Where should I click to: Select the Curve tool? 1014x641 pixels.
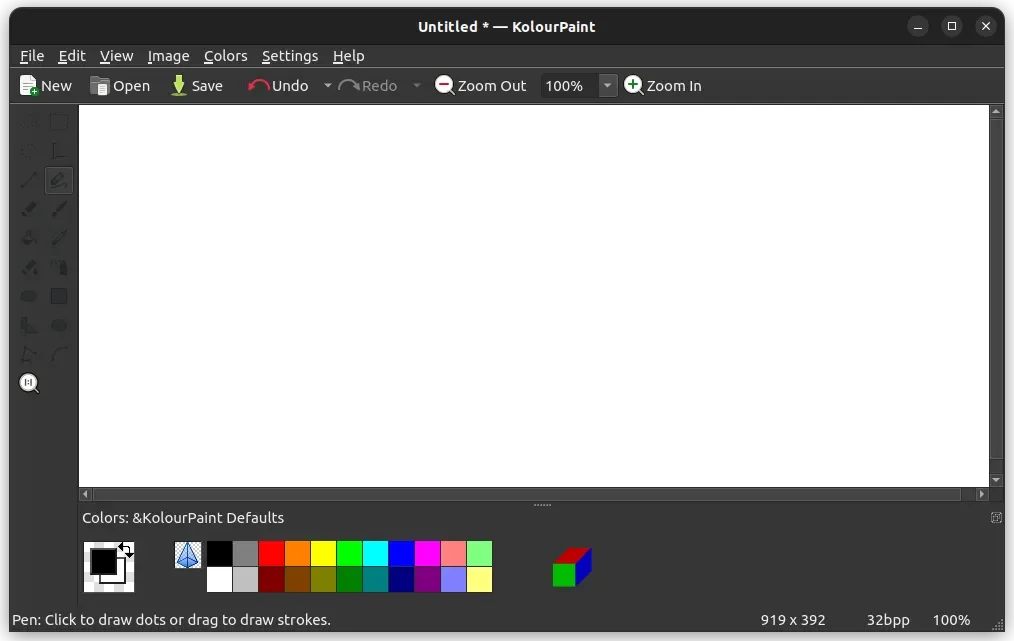[59, 354]
